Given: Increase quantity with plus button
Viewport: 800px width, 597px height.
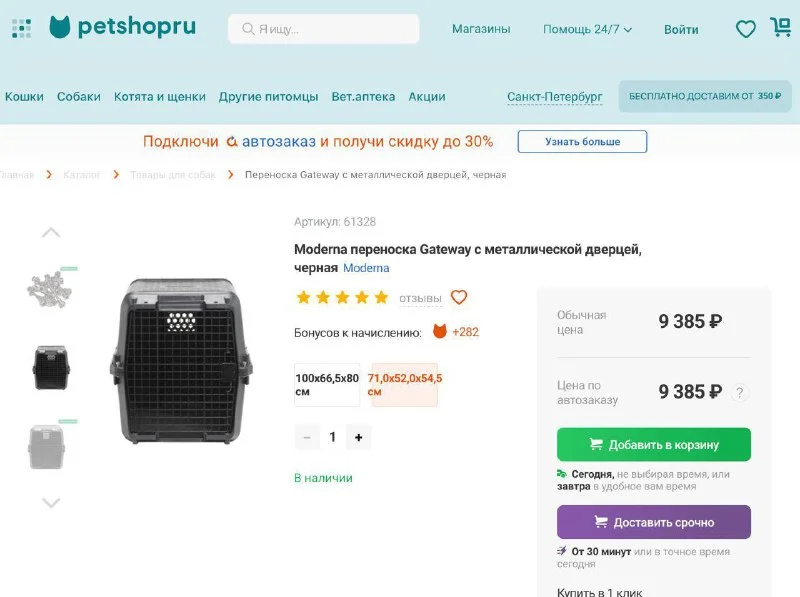Looking at the screenshot, I should (x=358, y=437).
